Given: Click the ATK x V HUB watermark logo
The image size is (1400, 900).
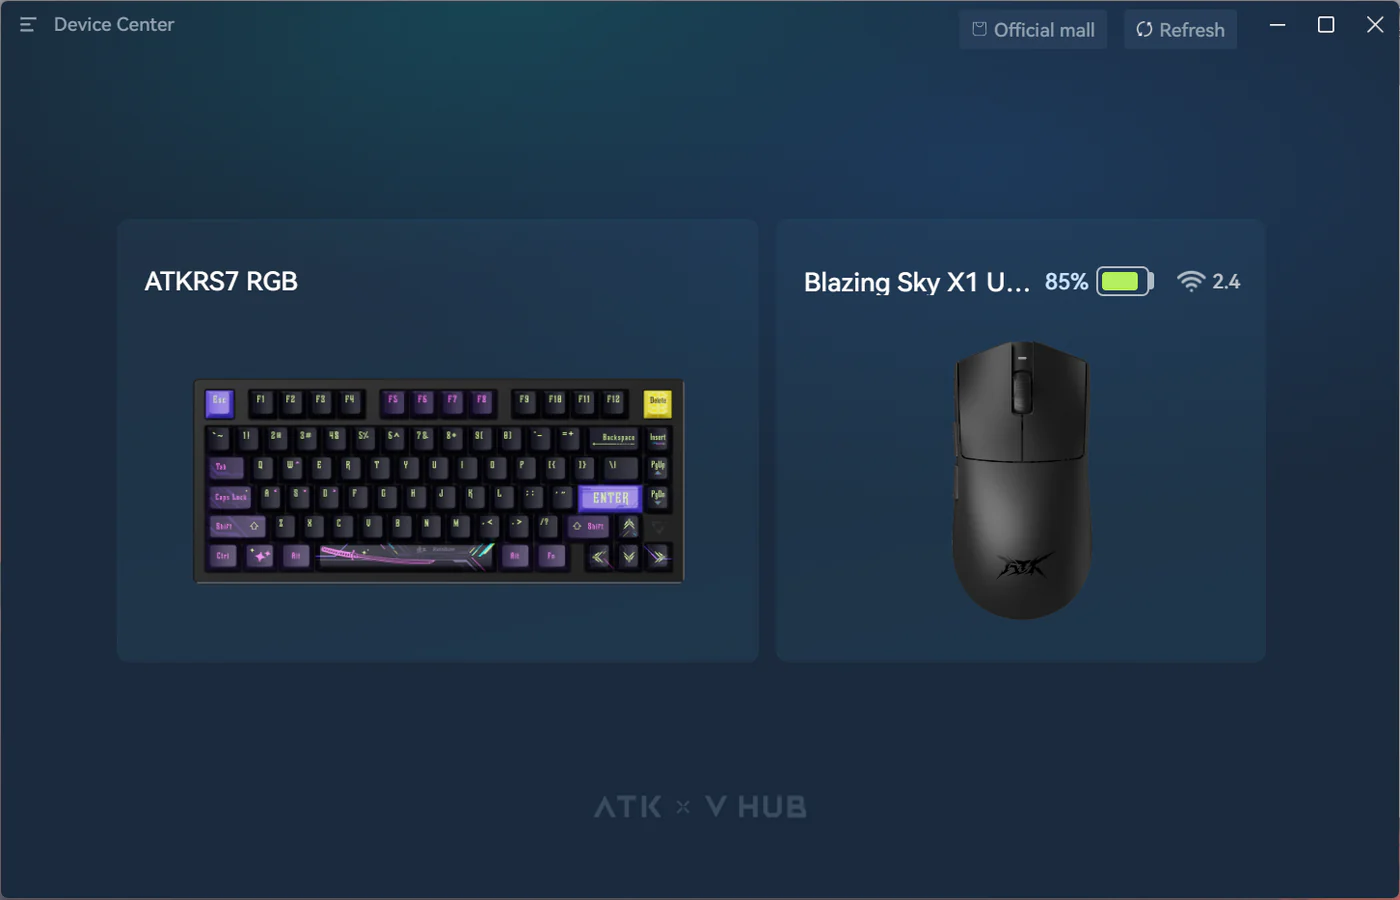Looking at the screenshot, I should tap(700, 807).
